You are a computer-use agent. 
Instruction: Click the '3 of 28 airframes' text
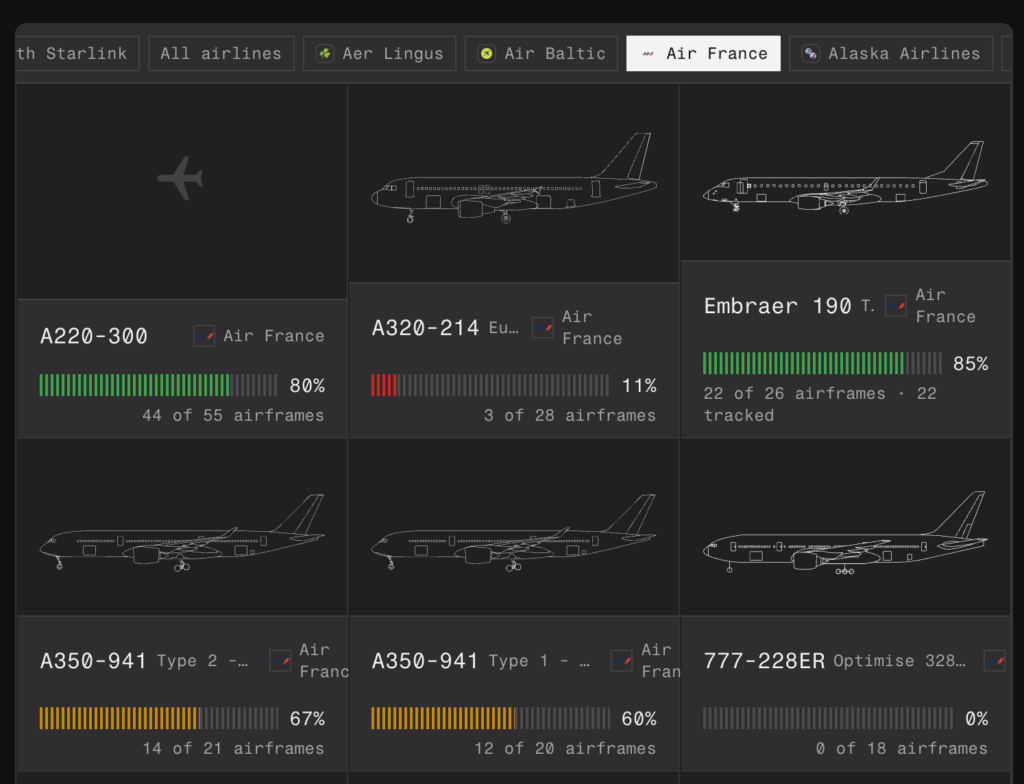pyautogui.click(x=569, y=415)
